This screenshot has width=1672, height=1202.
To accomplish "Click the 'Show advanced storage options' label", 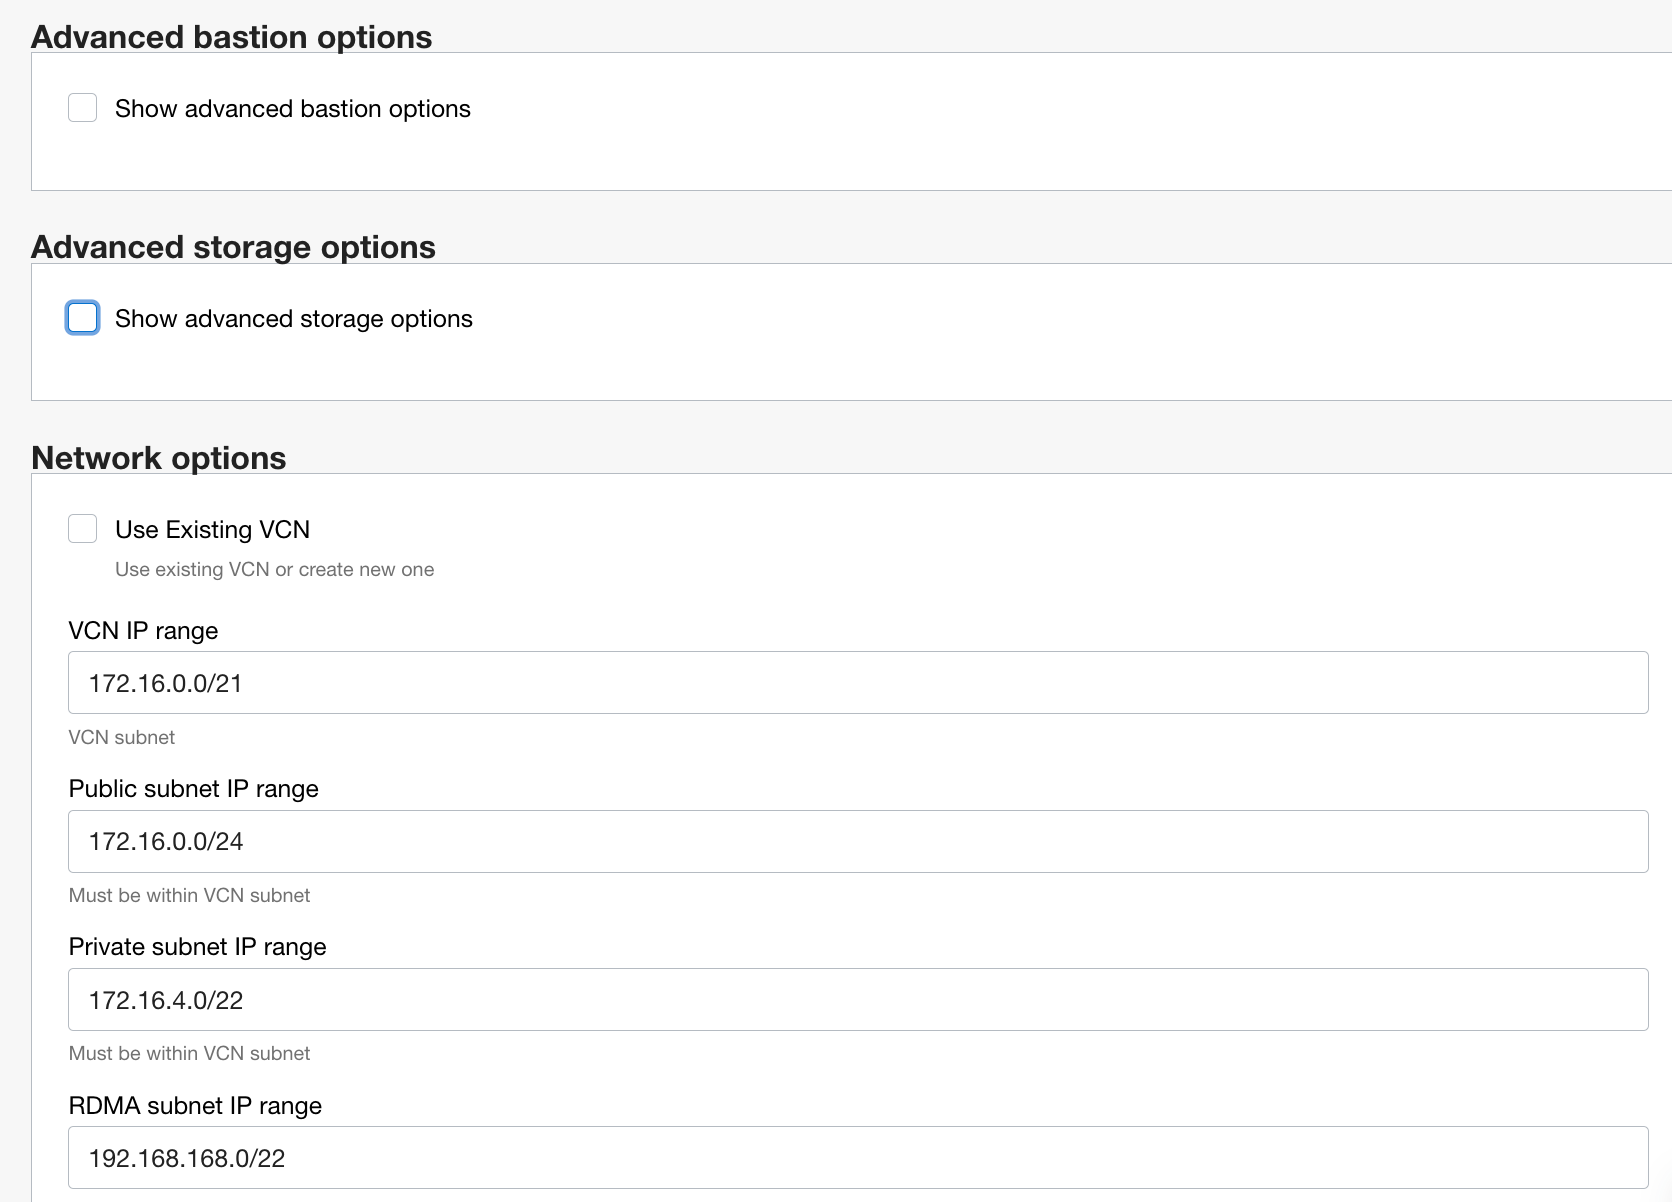I will 294,318.
